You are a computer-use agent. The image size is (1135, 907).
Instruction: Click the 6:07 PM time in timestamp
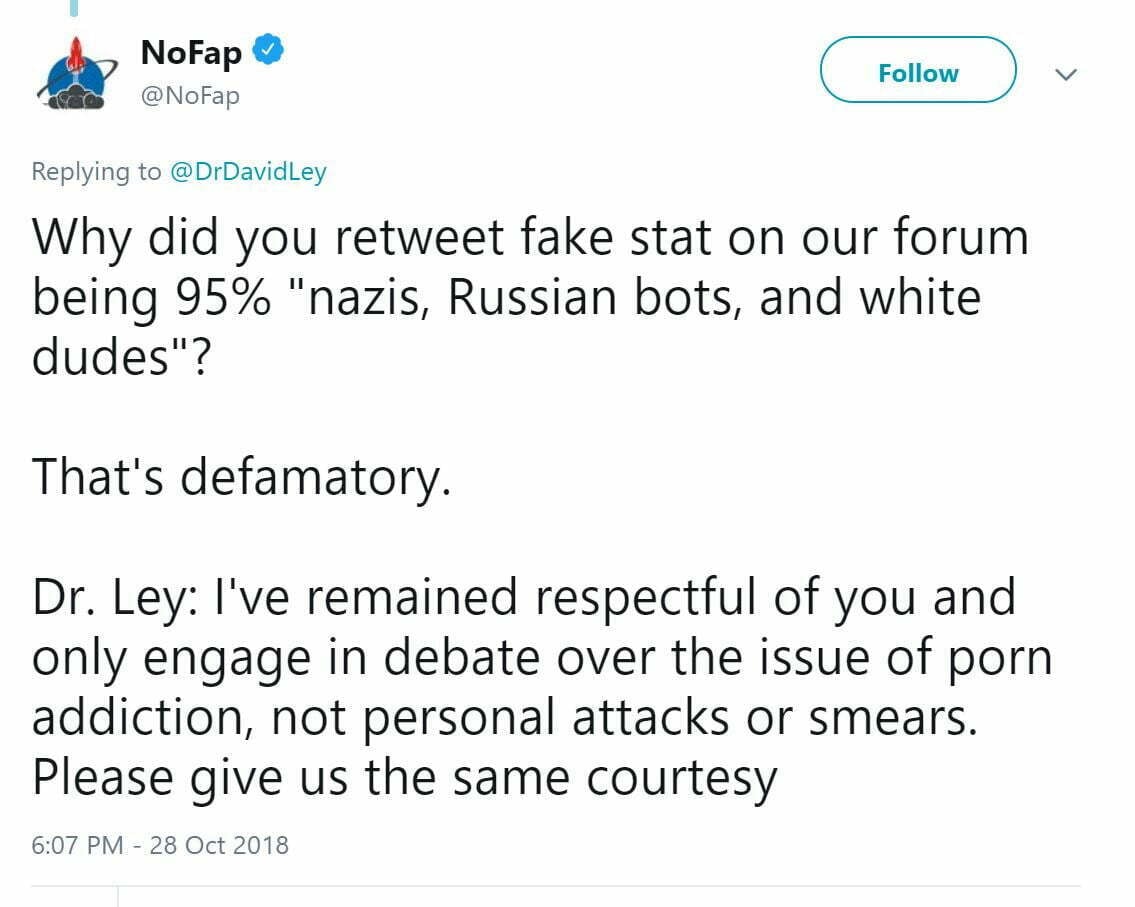pos(77,845)
